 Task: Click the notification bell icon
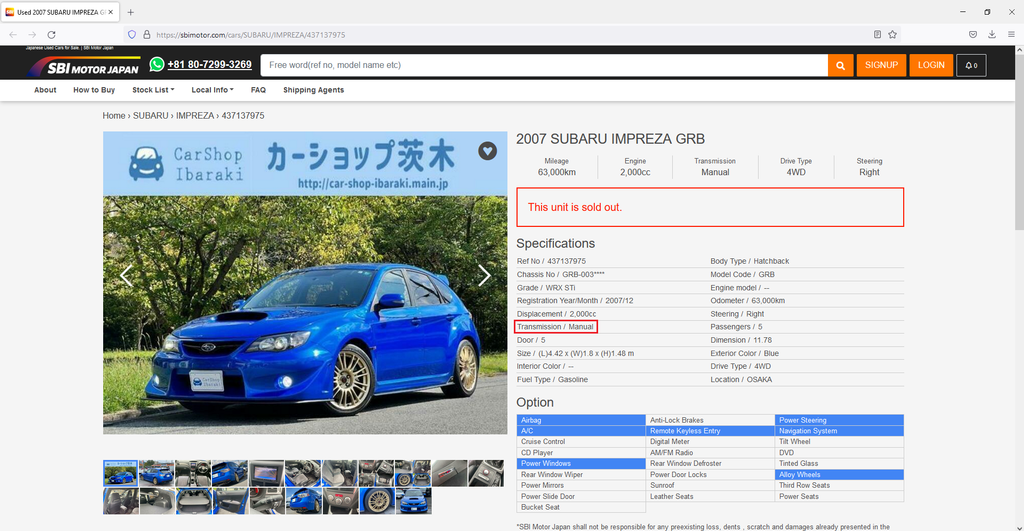tap(971, 65)
